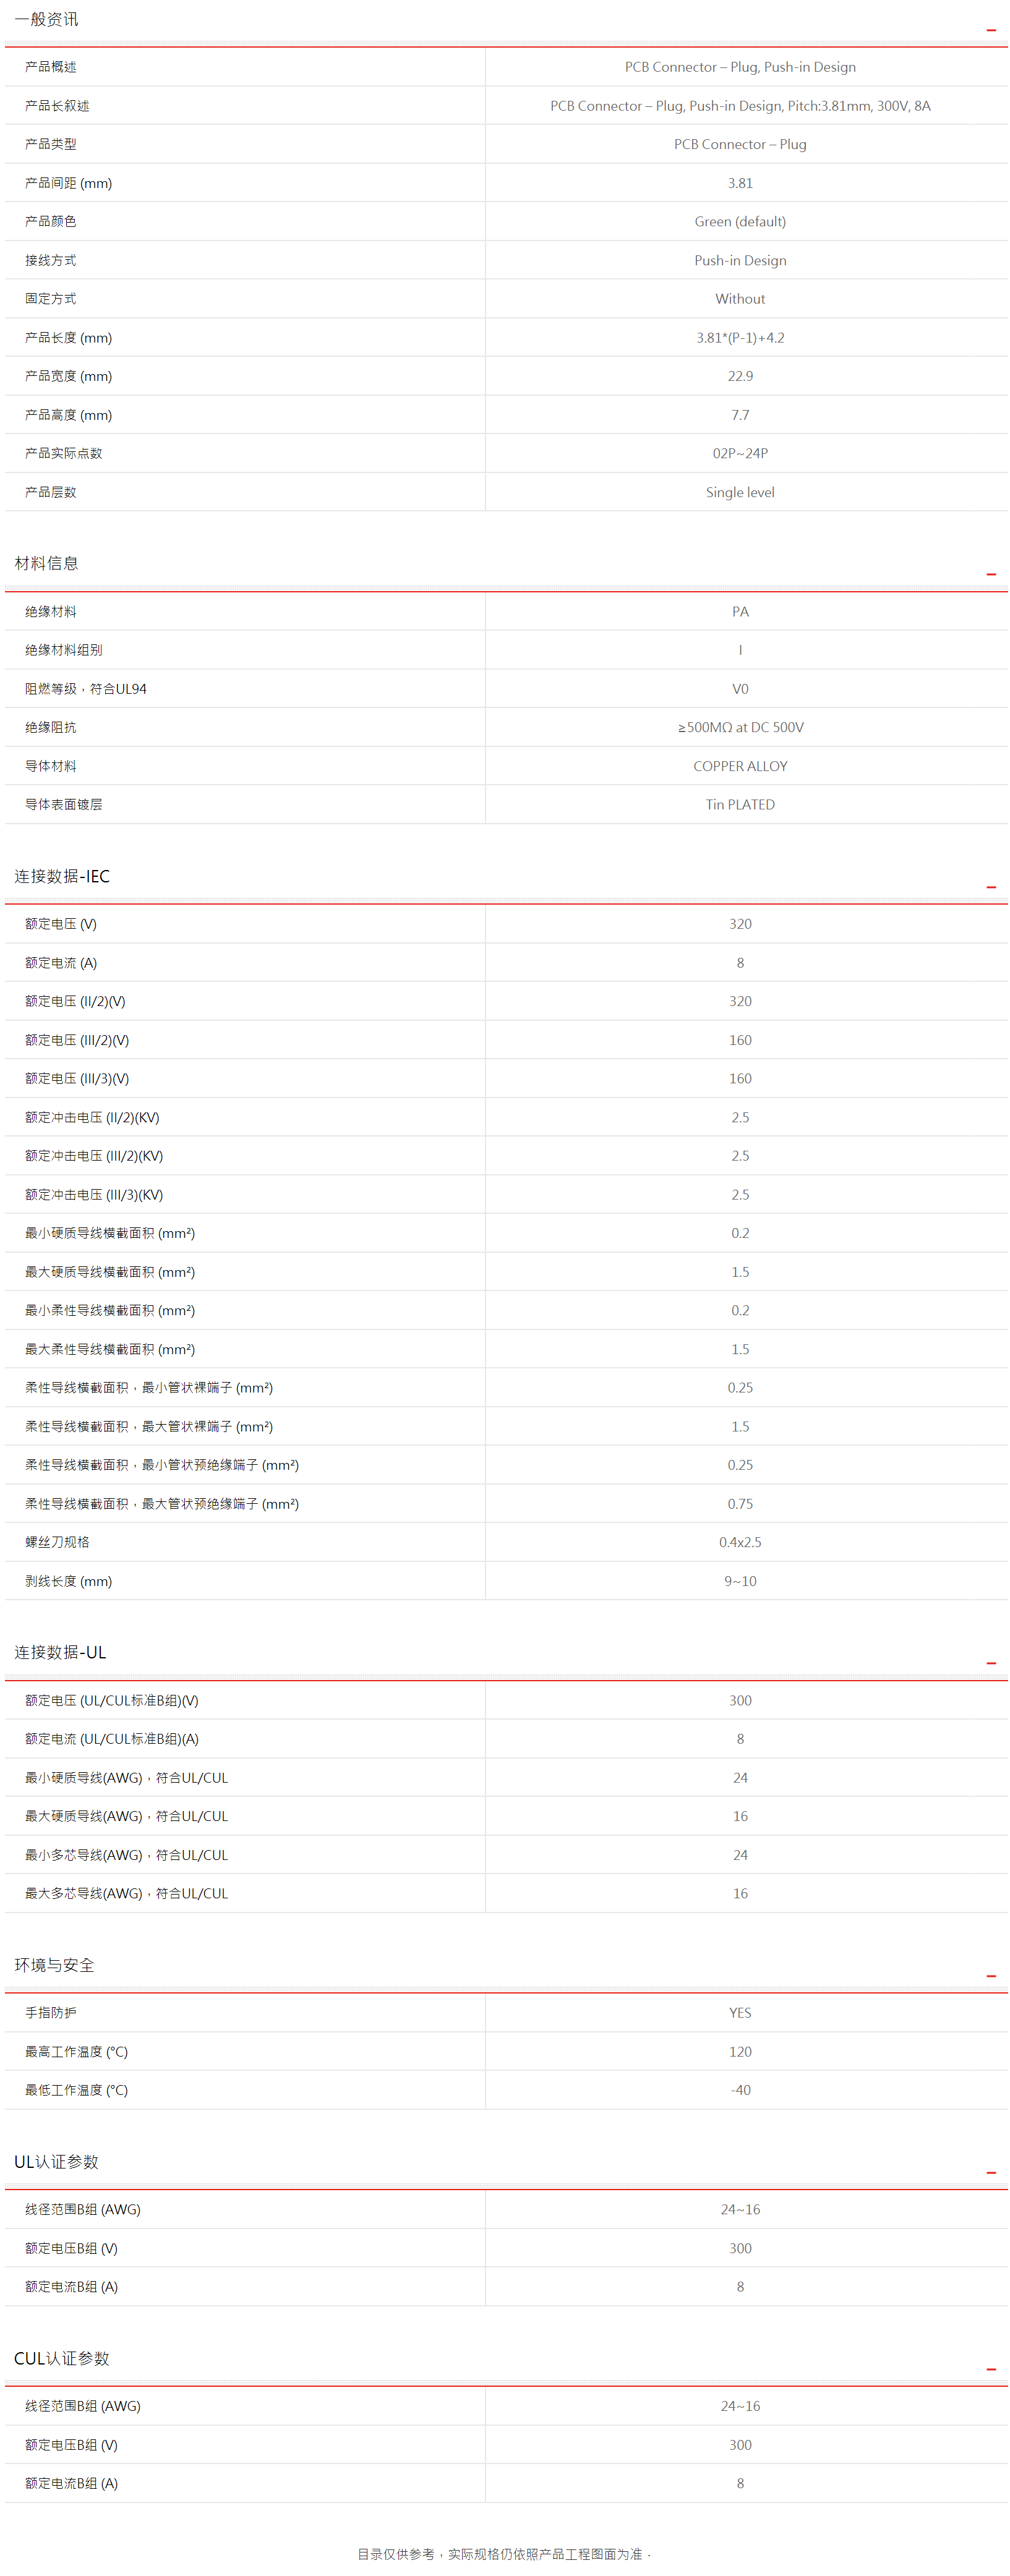
Task: Click the 环境与安全 section title
Action: tap(54, 1965)
